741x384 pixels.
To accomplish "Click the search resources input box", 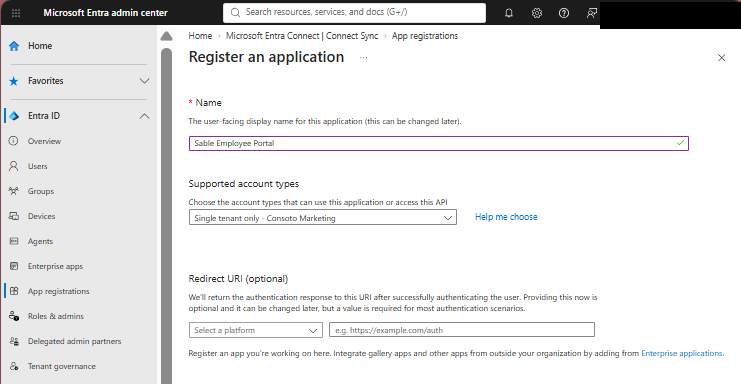I will (x=354, y=13).
